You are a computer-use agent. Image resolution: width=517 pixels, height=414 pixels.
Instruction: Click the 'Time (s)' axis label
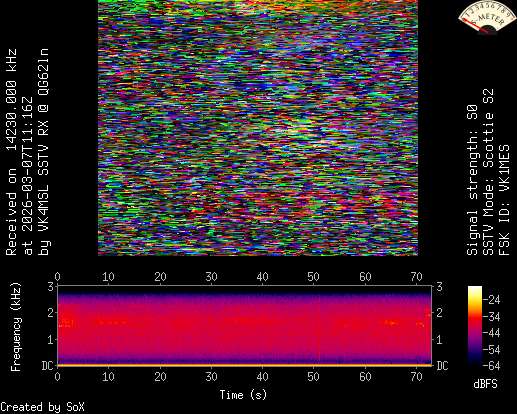pyautogui.click(x=243, y=395)
